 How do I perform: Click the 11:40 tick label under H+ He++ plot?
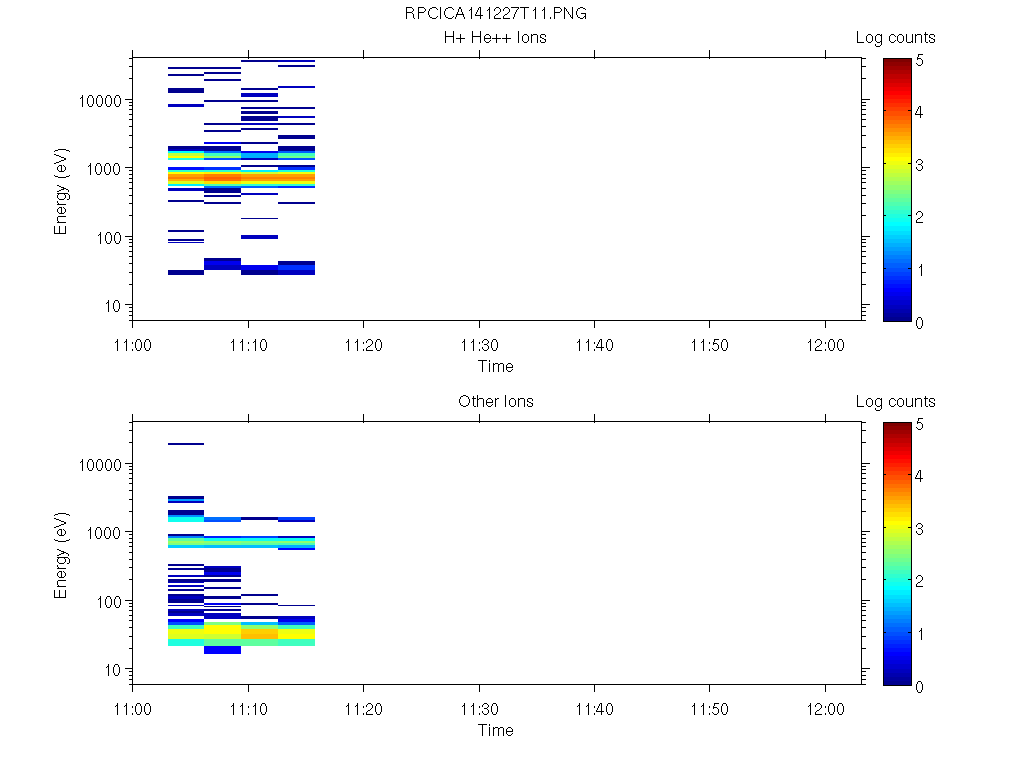pyautogui.click(x=594, y=345)
